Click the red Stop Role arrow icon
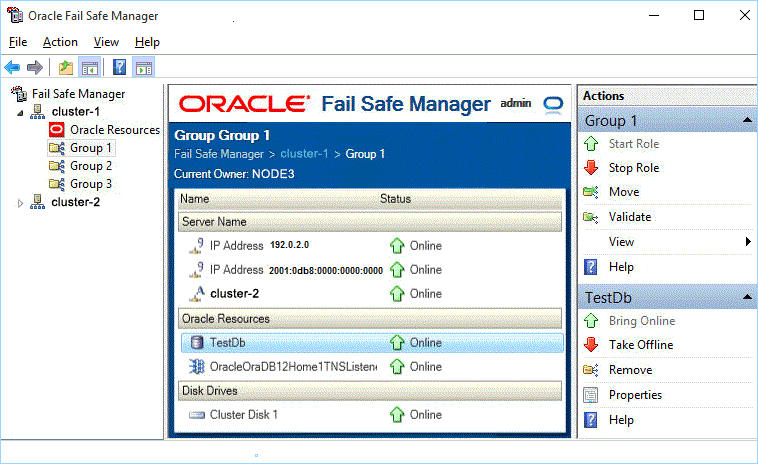The width and height of the screenshot is (758, 464). [591, 168]
